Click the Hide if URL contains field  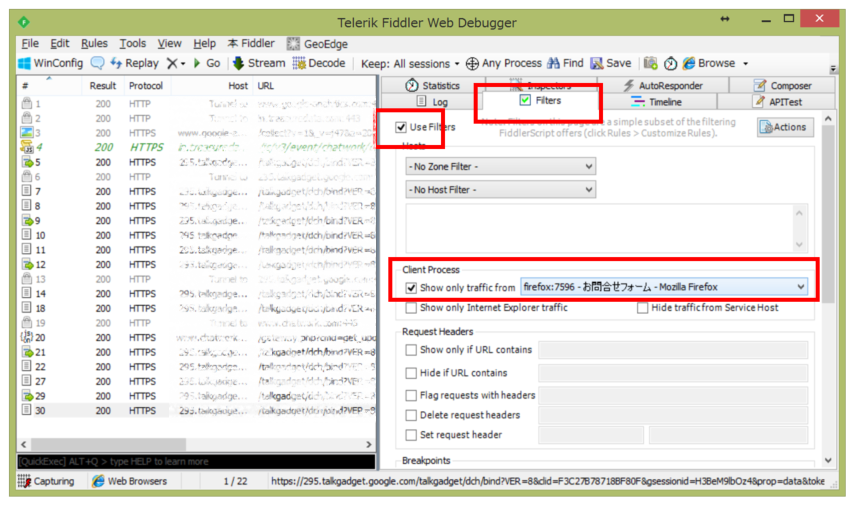pyautogui.click(x=673, y=373)
